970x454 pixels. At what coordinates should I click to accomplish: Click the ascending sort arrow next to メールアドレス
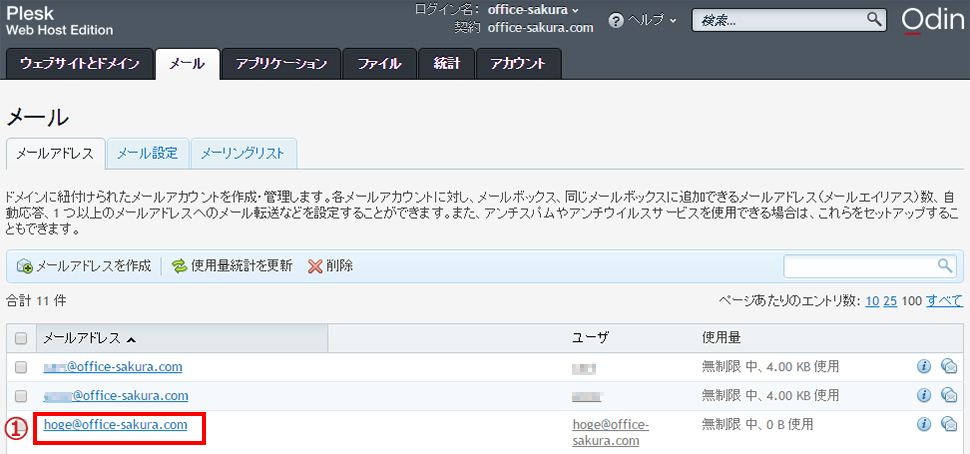[x=131, y=339]
